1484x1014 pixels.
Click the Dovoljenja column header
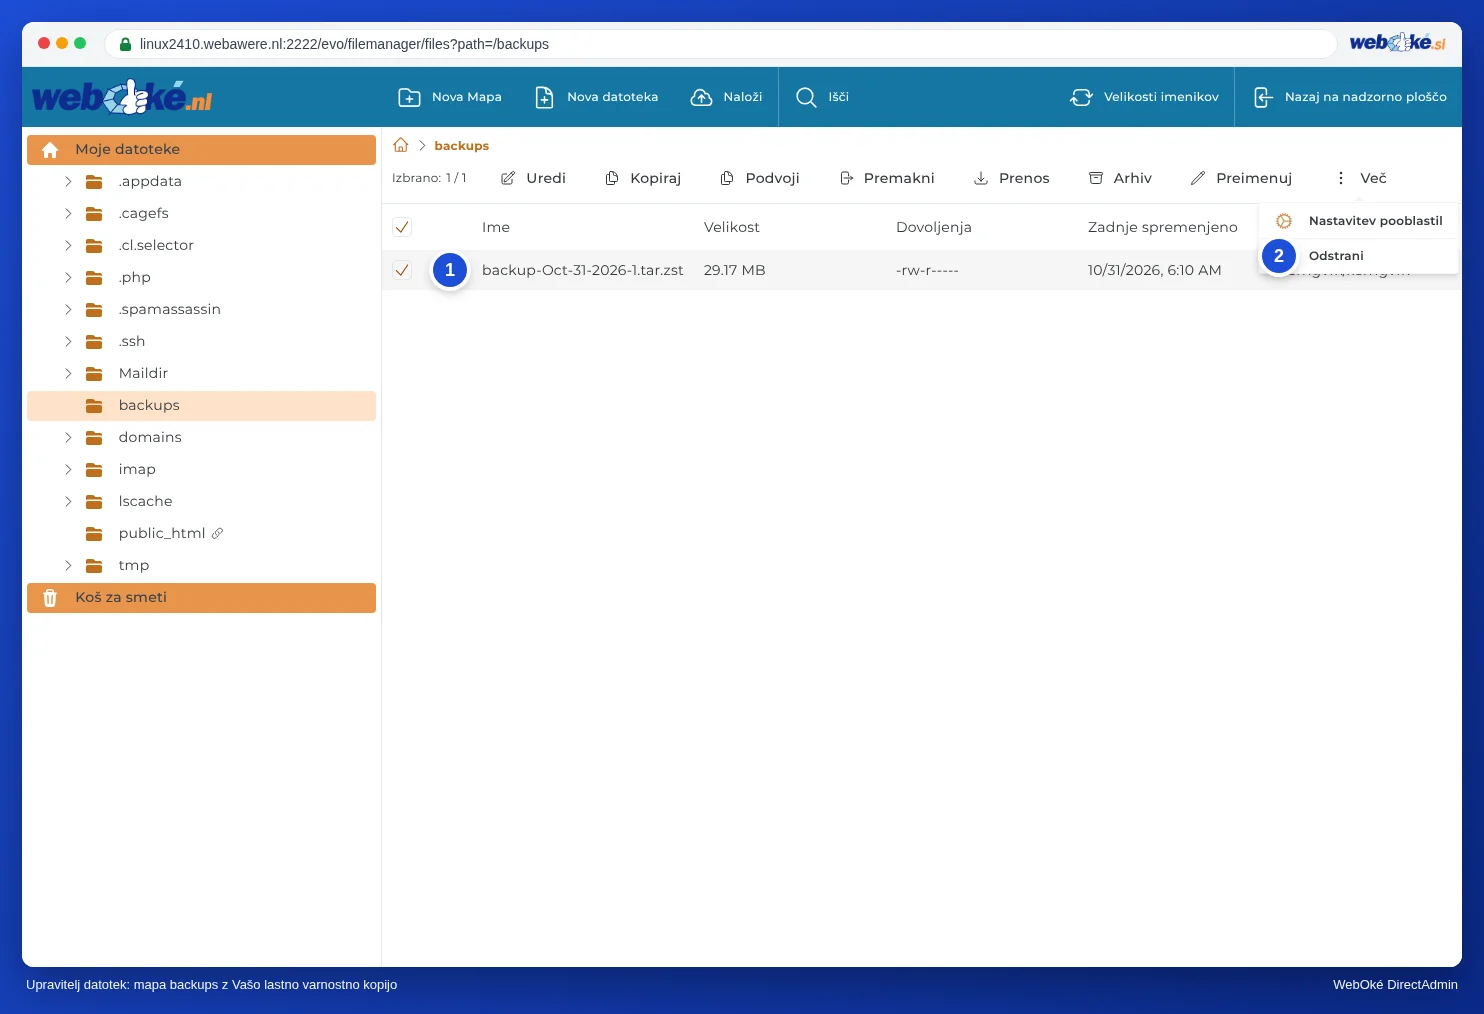click(934, 227)
